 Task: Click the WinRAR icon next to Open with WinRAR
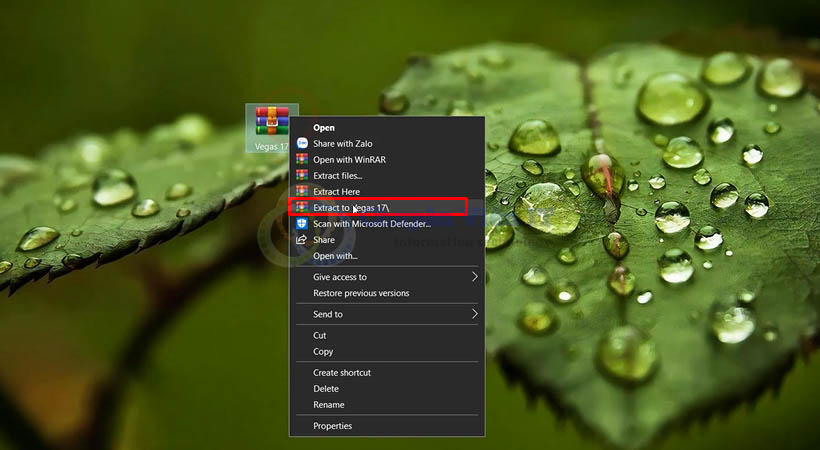(x=302, y=160)
